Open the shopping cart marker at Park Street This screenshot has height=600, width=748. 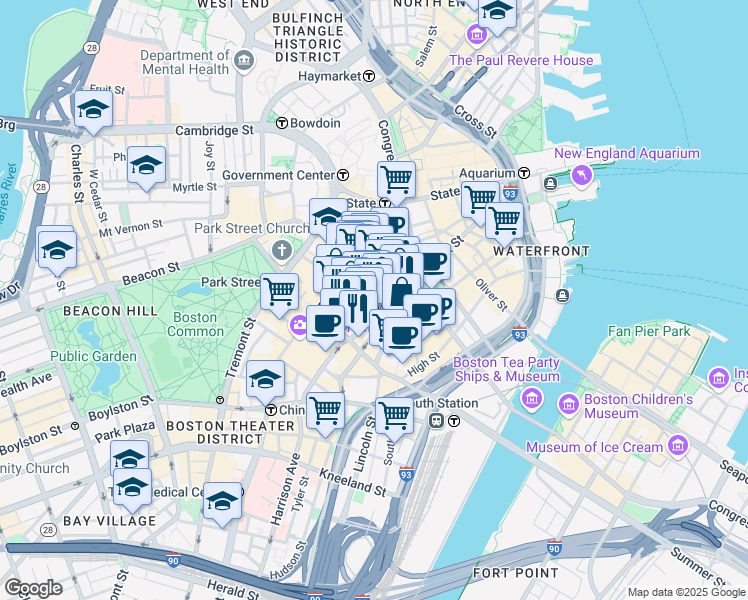coord(280,295)
